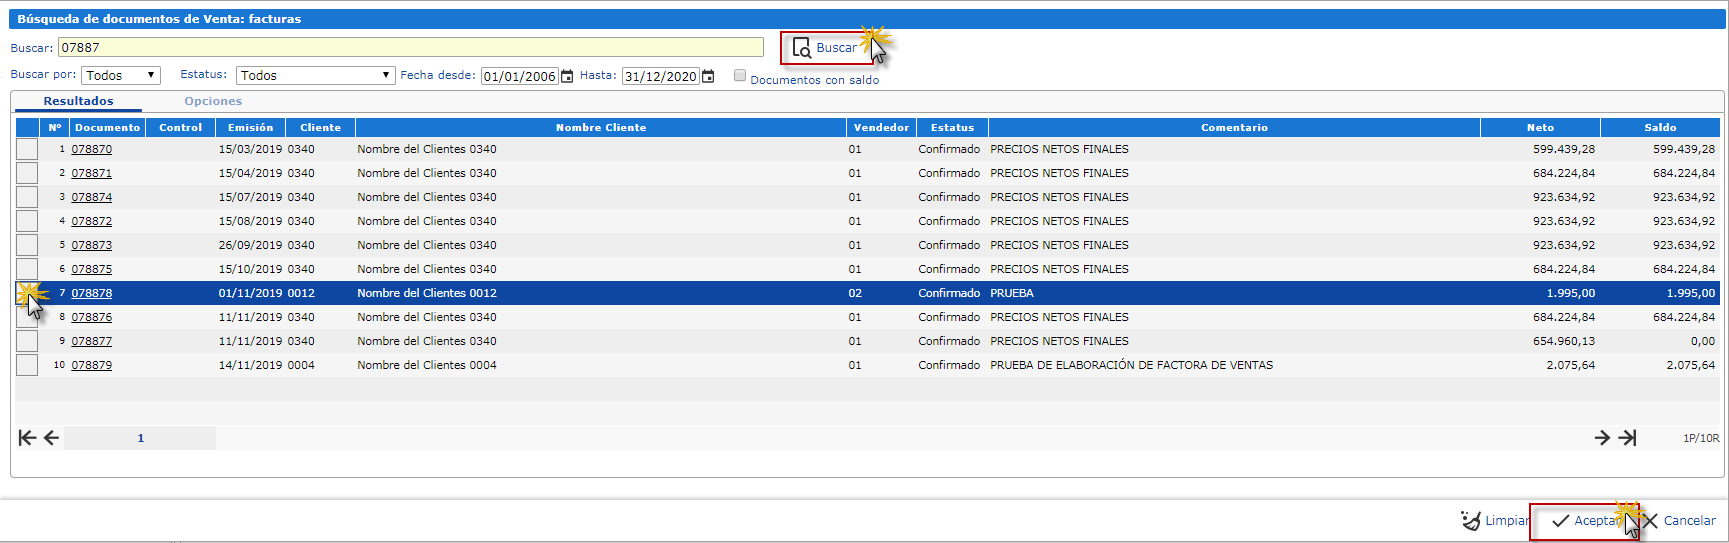Sort by Control column header
The height and width of the screenshot is (543, 1729).
(x=180, y=128)
